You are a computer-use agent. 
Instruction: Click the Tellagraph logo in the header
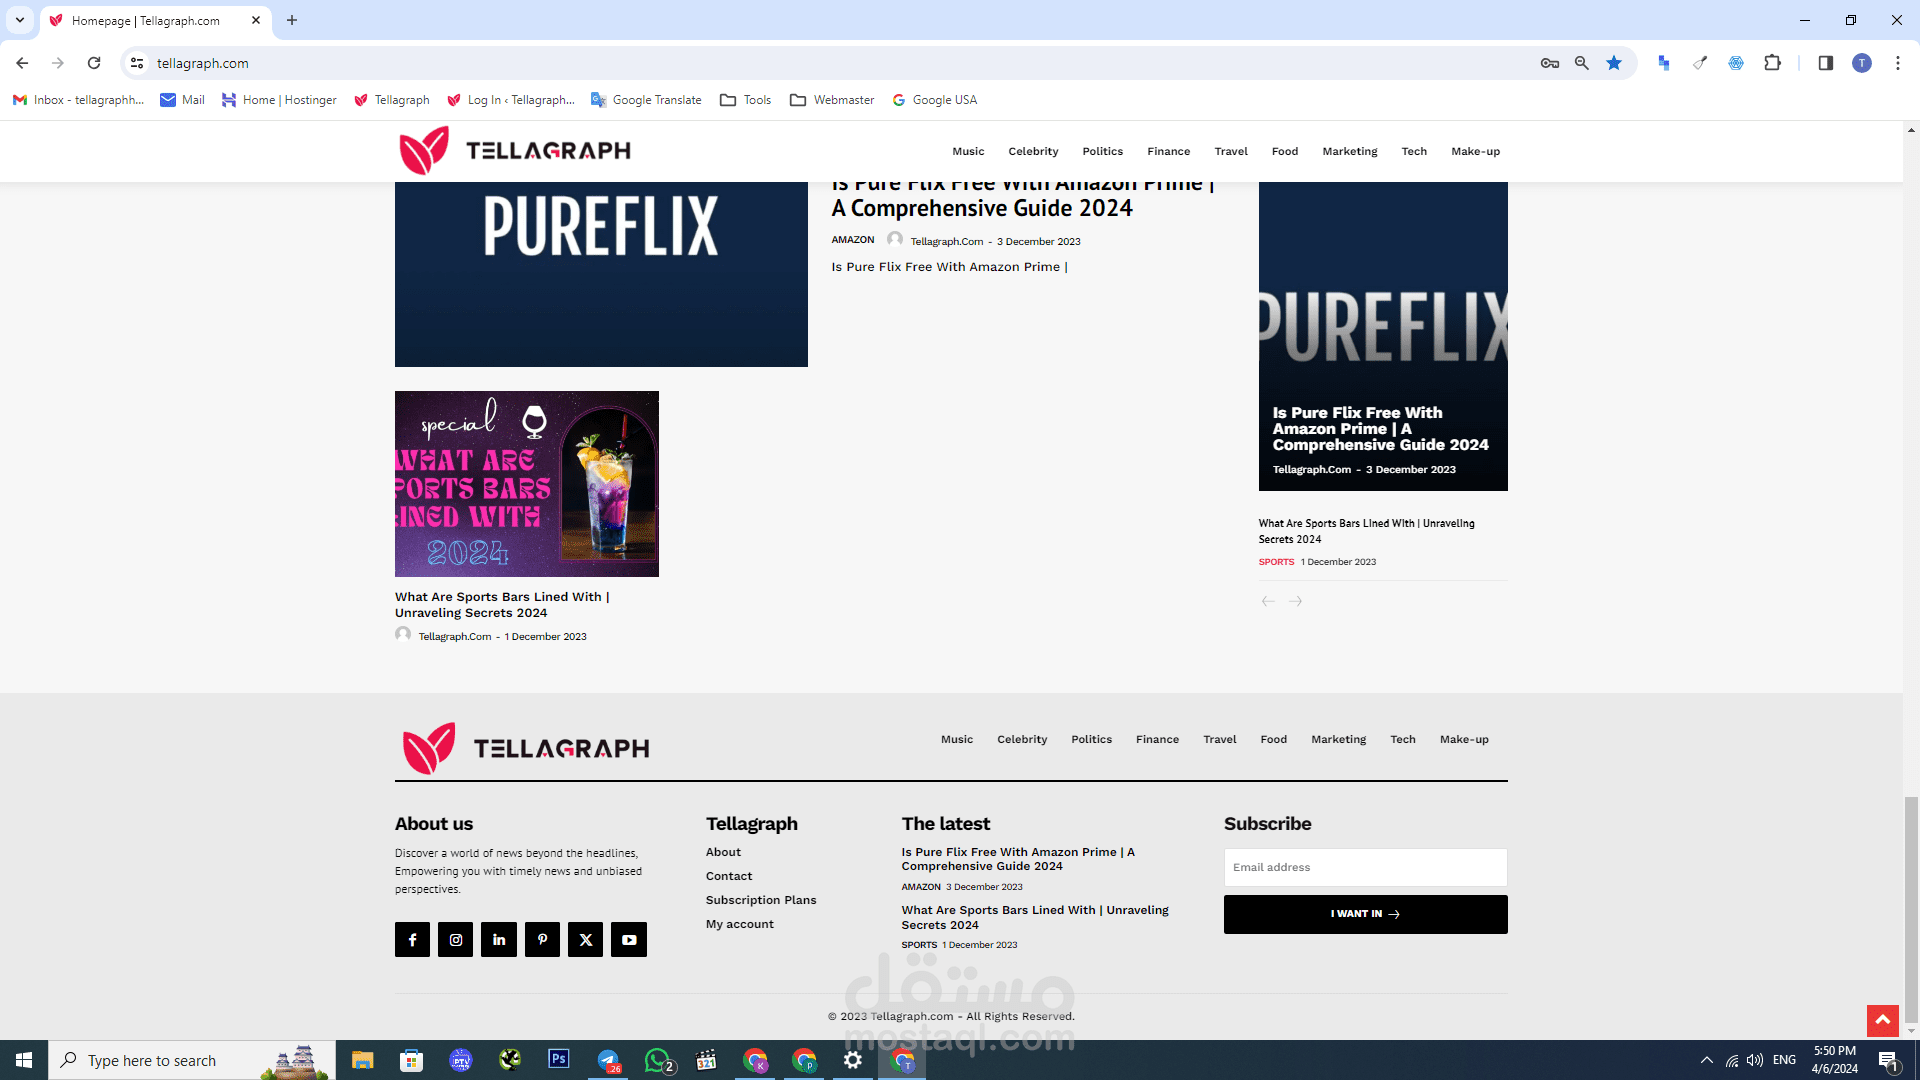514,151
